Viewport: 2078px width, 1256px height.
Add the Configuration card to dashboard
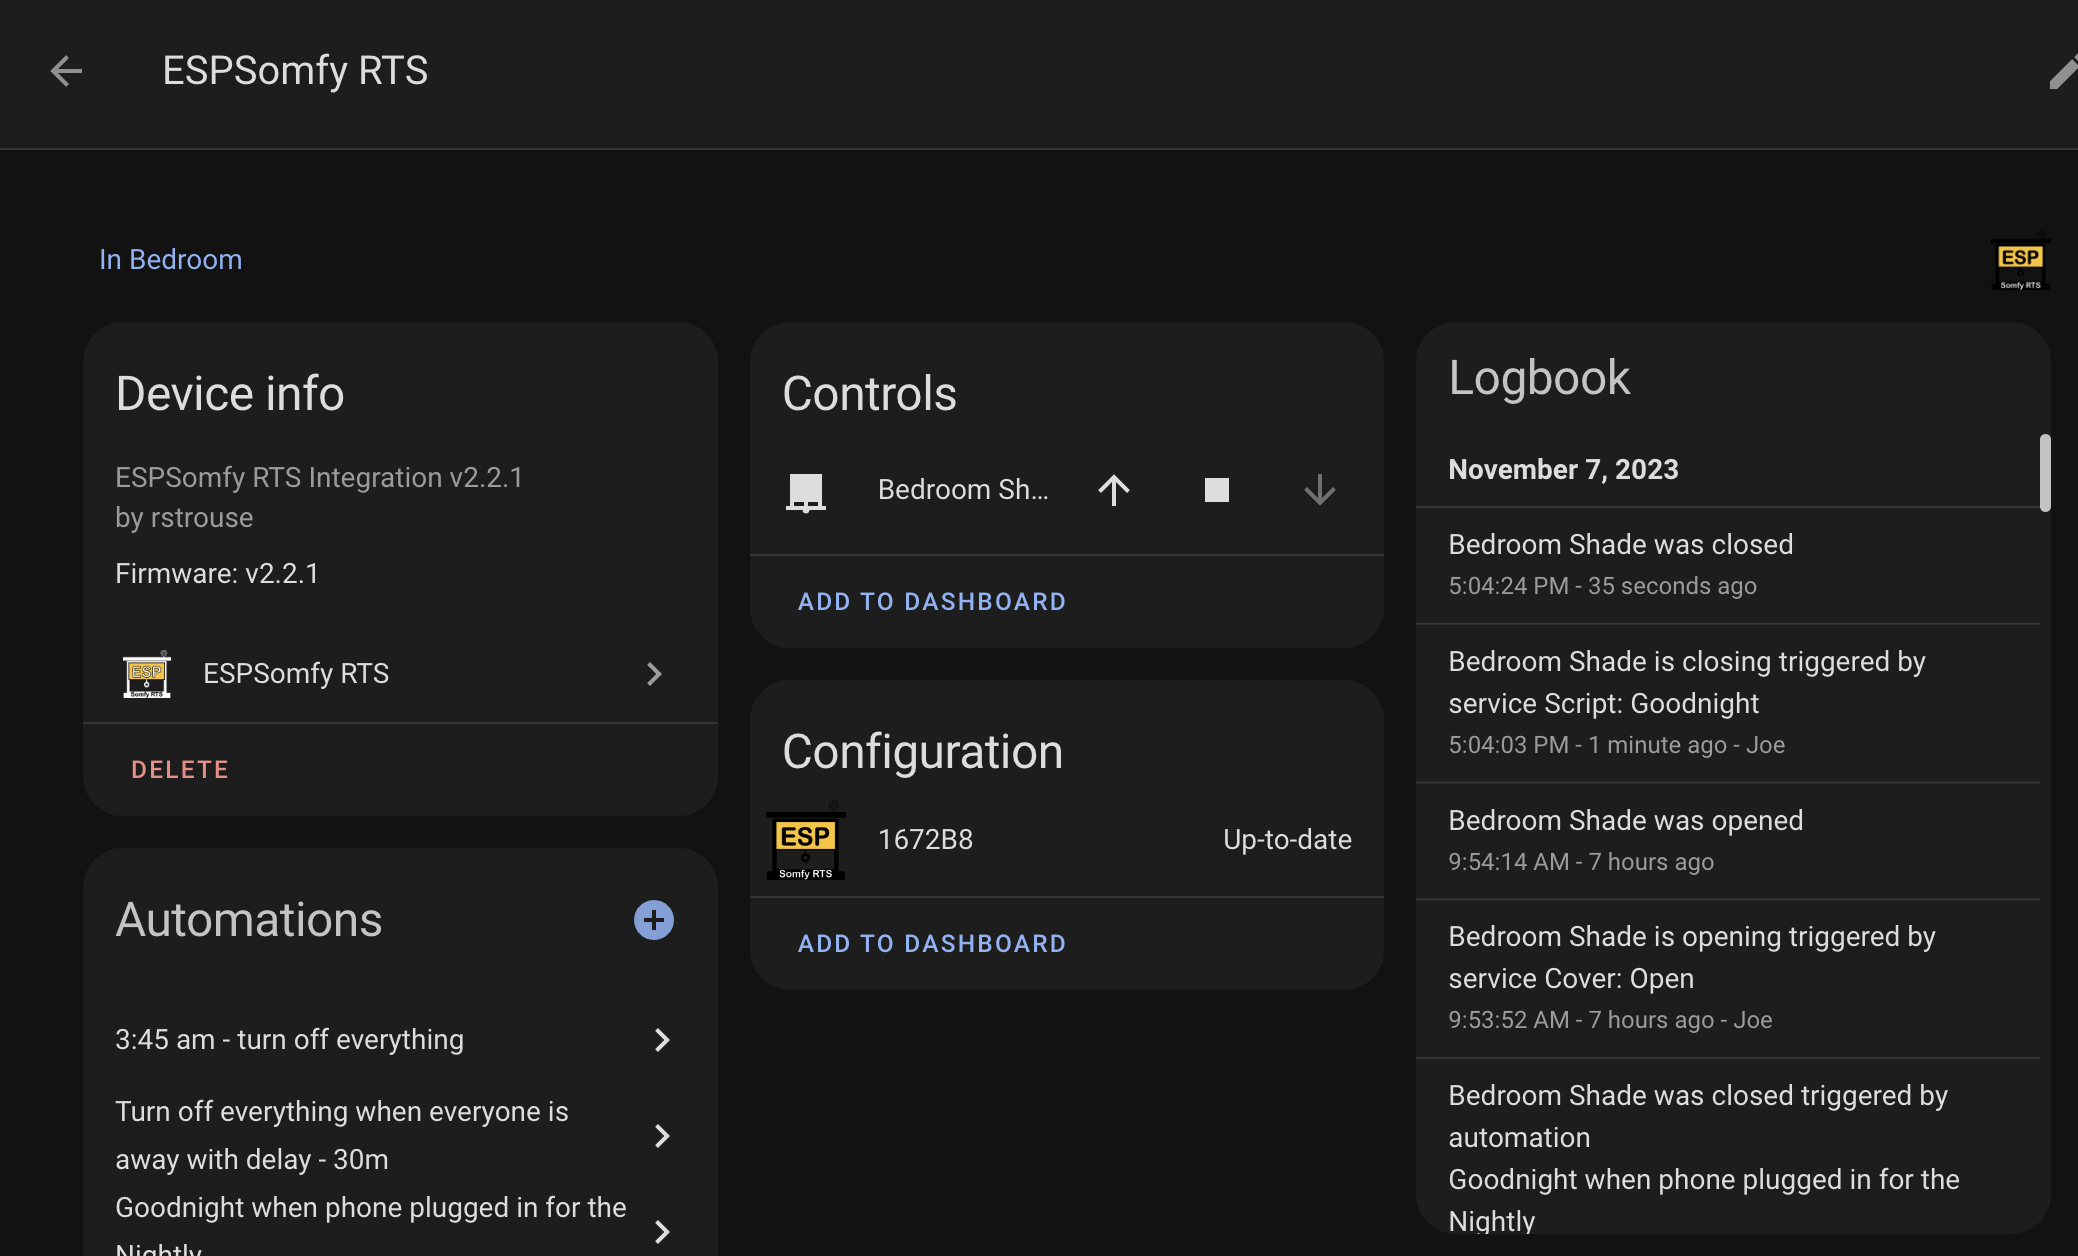pyautogui.click(x=931, y=942)
